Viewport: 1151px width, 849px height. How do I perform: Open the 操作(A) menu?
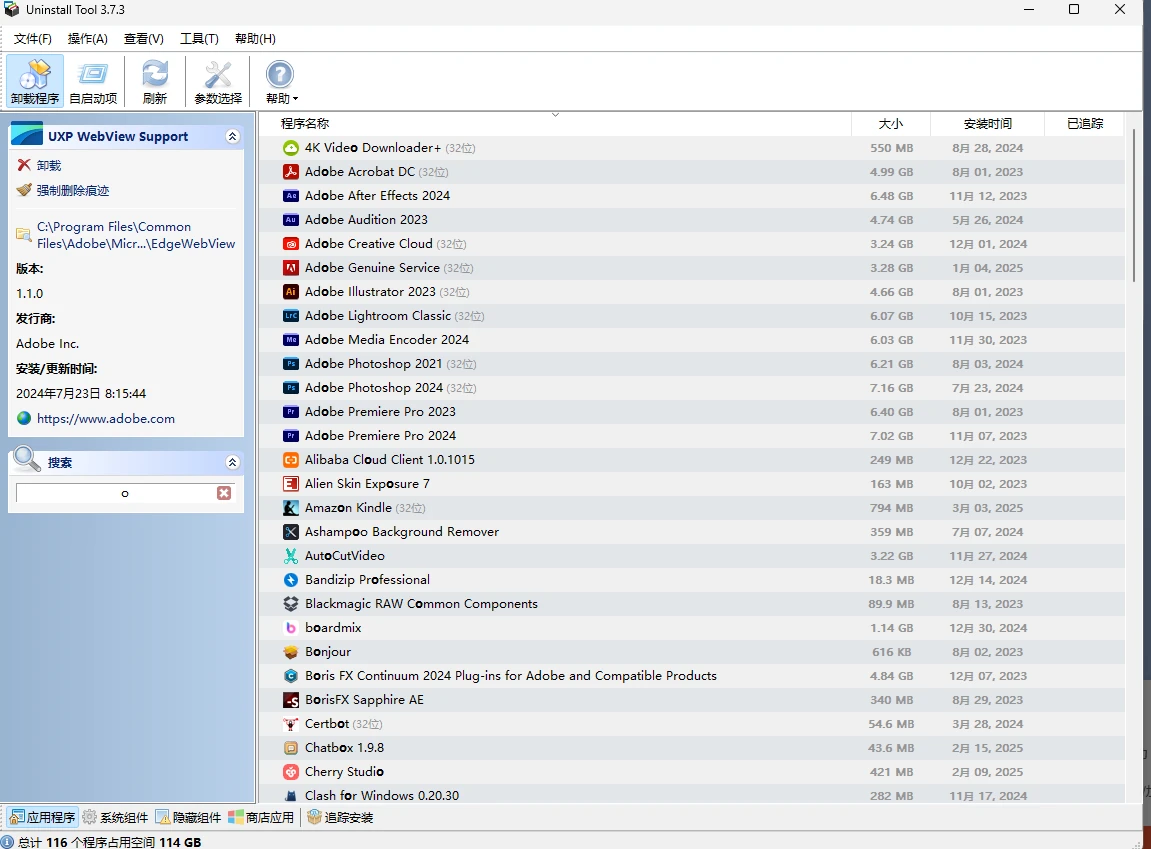(x=87, y=38)
